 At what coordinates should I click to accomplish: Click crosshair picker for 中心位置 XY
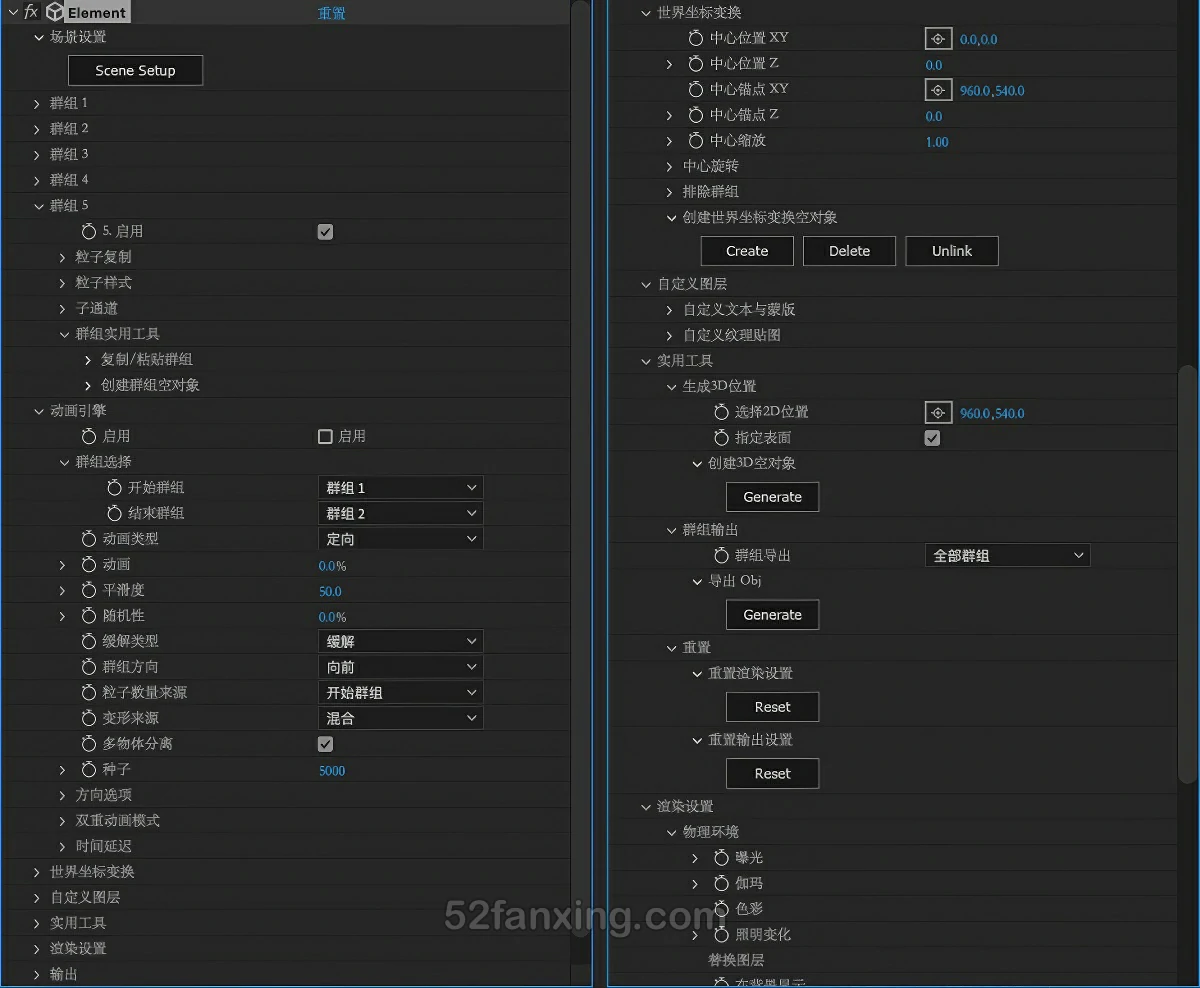tap(938, 39)
